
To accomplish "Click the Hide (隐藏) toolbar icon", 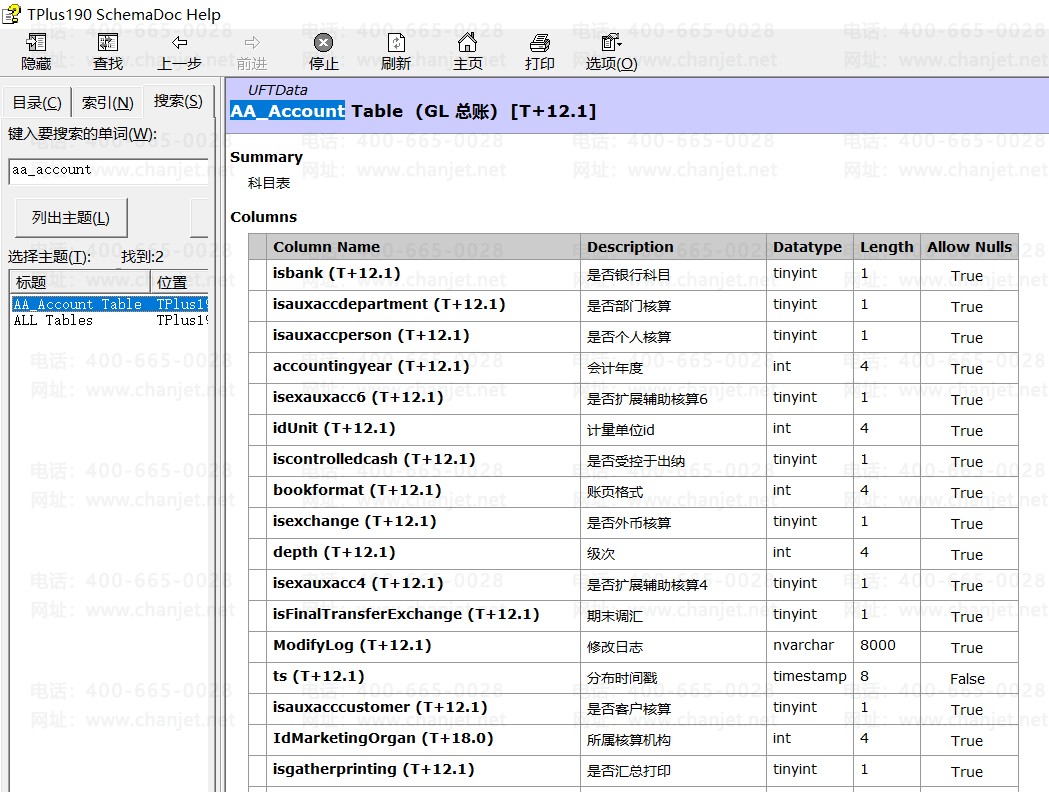I will (36, 43).
